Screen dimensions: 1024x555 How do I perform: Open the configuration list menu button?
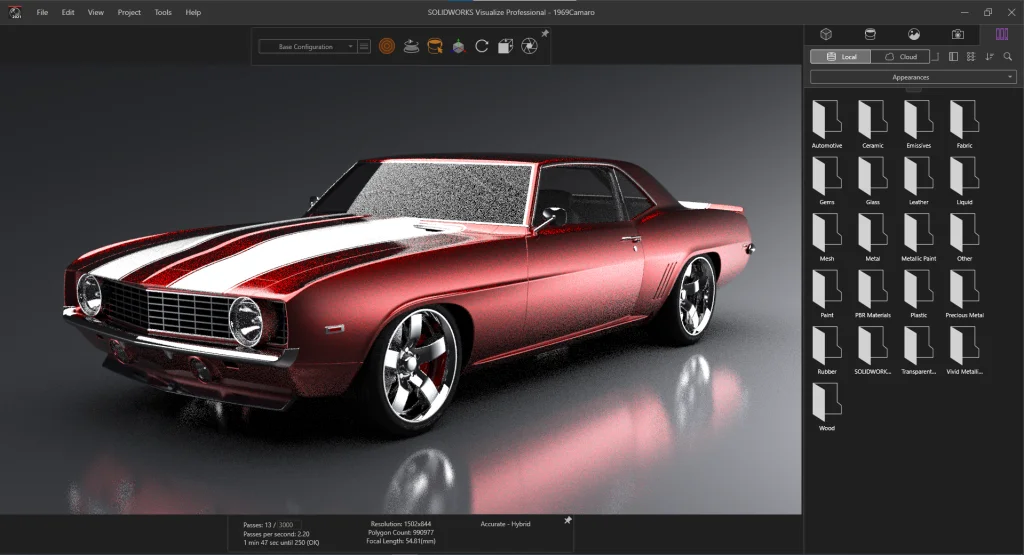pyautogui.click(x=364, y=46)
